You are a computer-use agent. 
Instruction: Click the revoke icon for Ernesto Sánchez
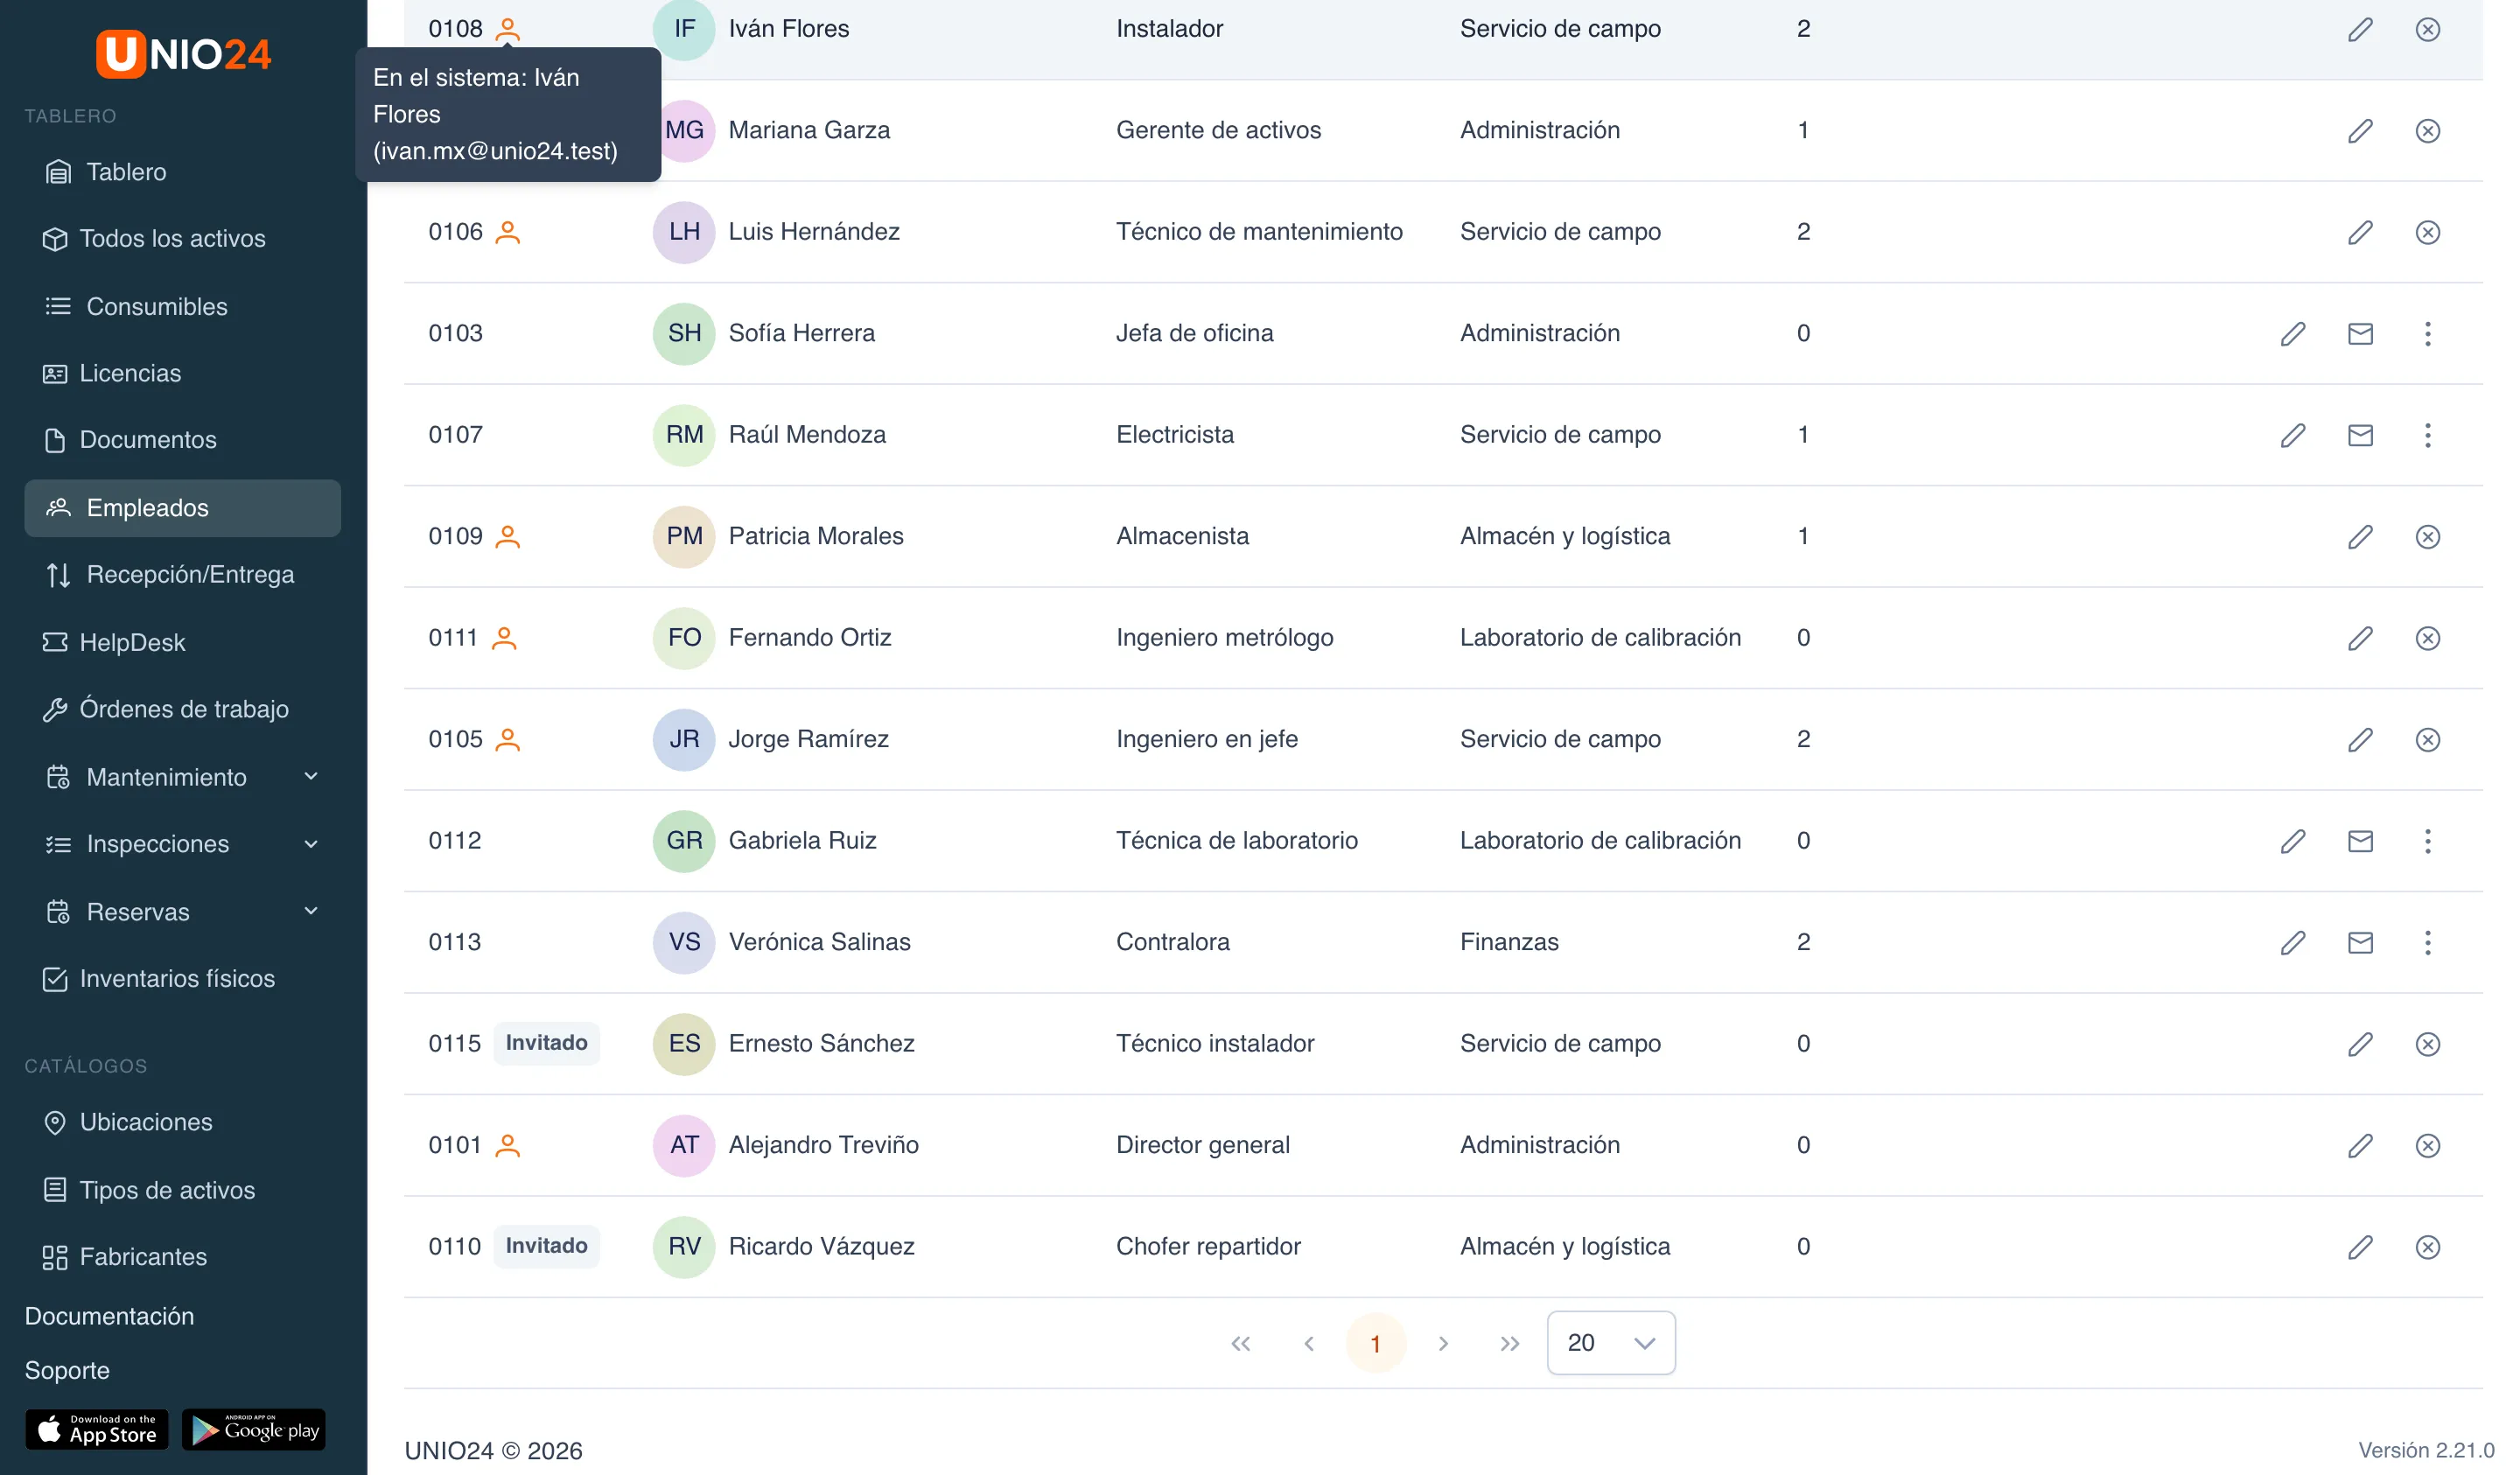pyautogui.click(x=2427, y=1044)
